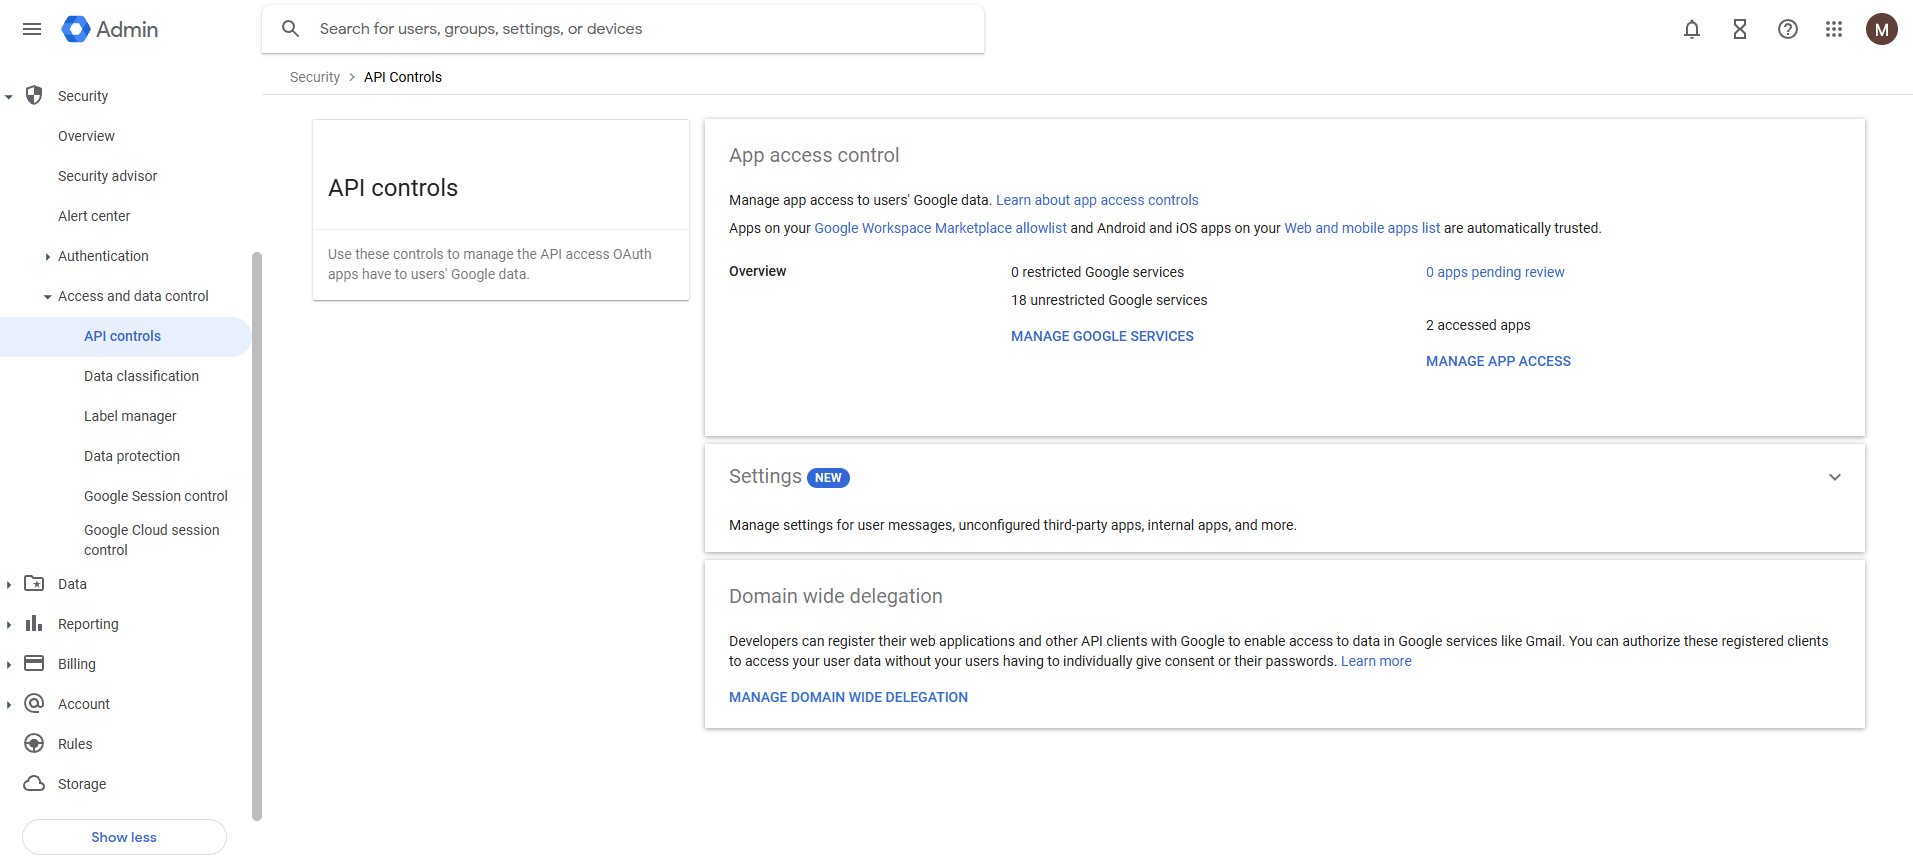Viewport: 1913px width, 862px height.
Task: Open the Overview menu item
Action: tap(86, 136)
